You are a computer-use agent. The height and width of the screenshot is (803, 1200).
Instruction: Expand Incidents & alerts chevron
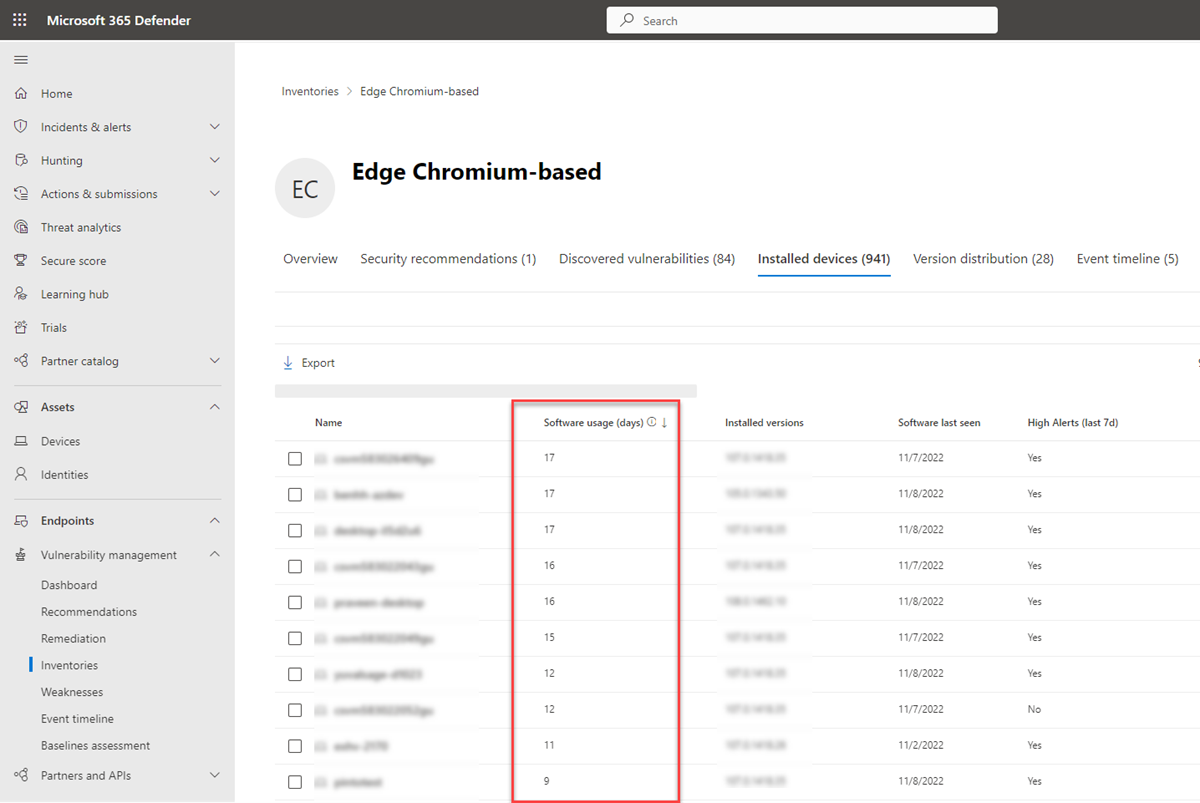[x=215, y=127]
